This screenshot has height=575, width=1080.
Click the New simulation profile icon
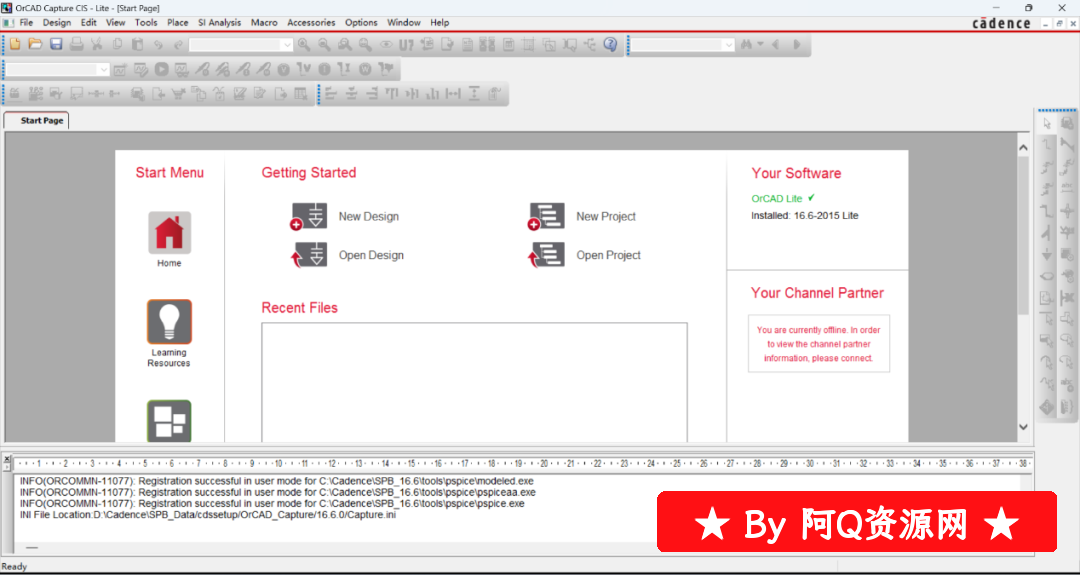[x=121, y=69]
